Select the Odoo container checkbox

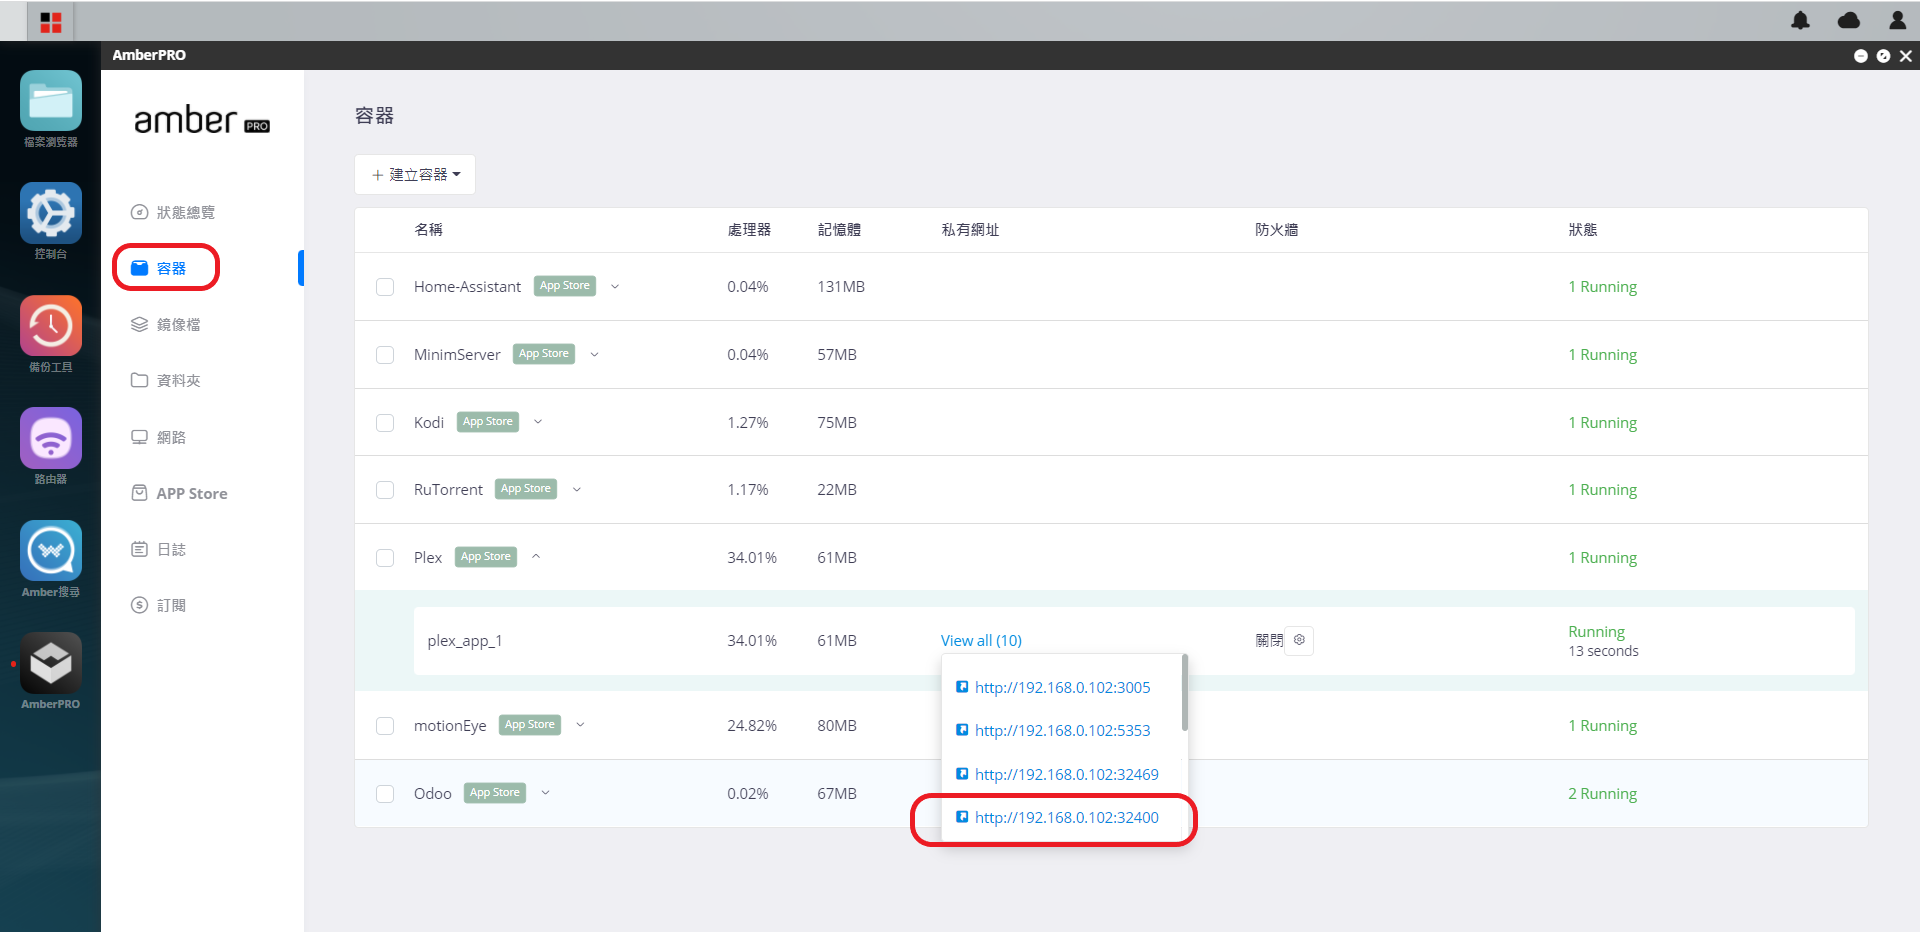pos(385,794)
